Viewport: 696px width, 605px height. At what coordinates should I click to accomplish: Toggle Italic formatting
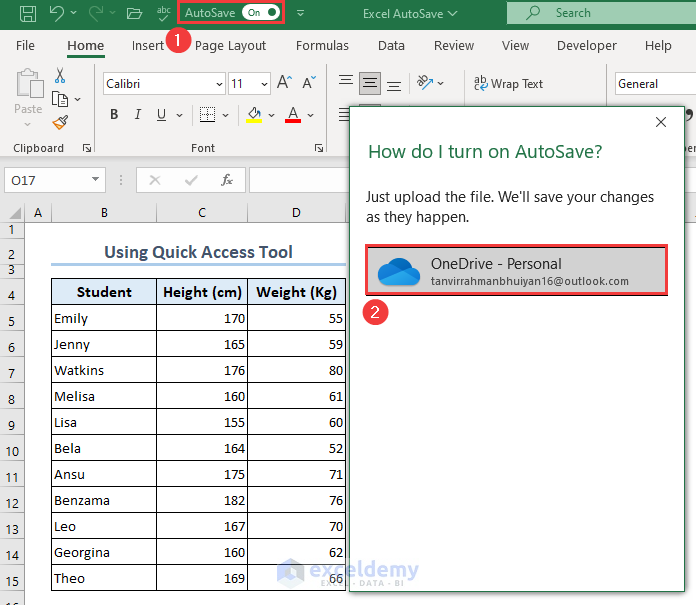(x=140, y=115)
